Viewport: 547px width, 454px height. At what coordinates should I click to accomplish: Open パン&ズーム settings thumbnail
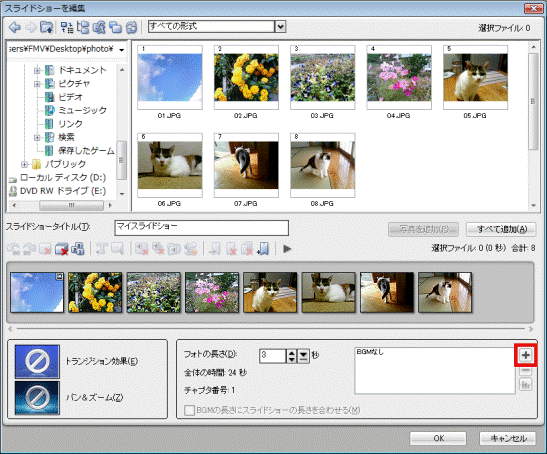click(x=37, y=398)
